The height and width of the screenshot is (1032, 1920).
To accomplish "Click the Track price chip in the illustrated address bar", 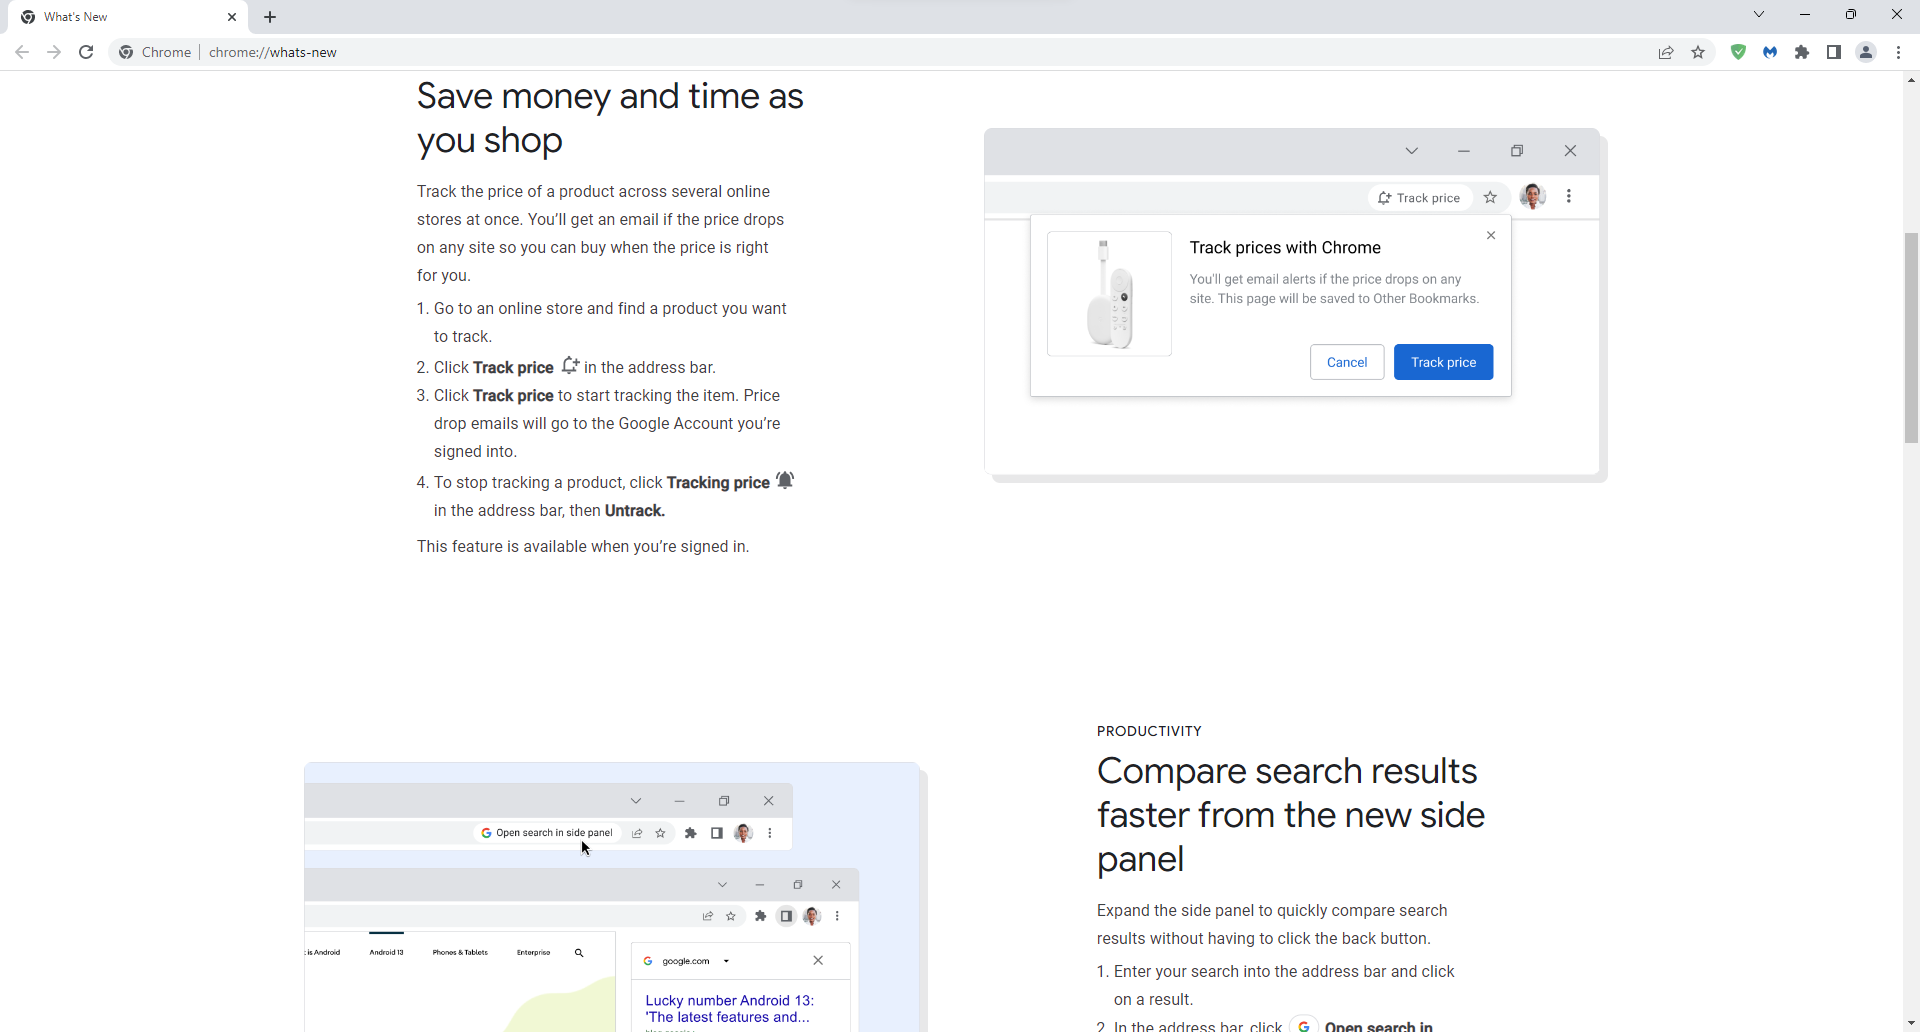I will [1419, 198].
